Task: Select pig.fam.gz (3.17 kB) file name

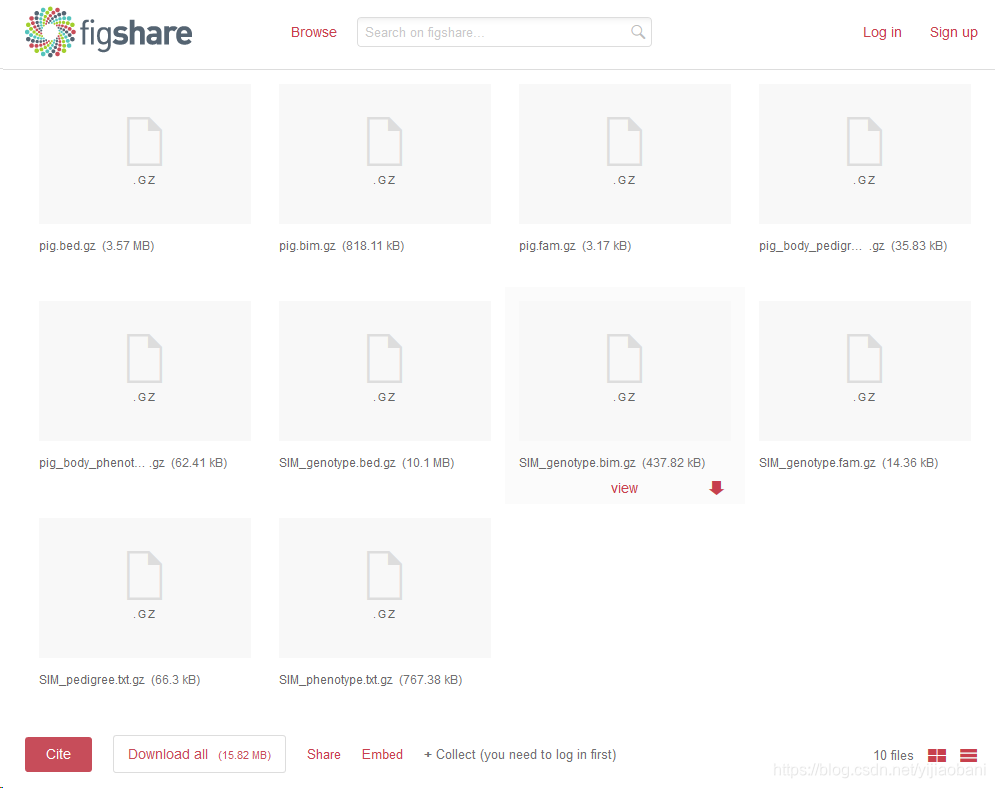Action: click(575, 246)
